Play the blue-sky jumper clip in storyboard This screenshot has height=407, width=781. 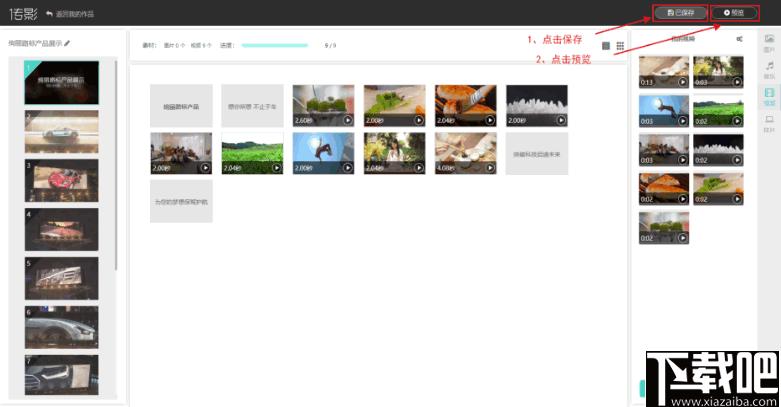[x=348, y=168]
